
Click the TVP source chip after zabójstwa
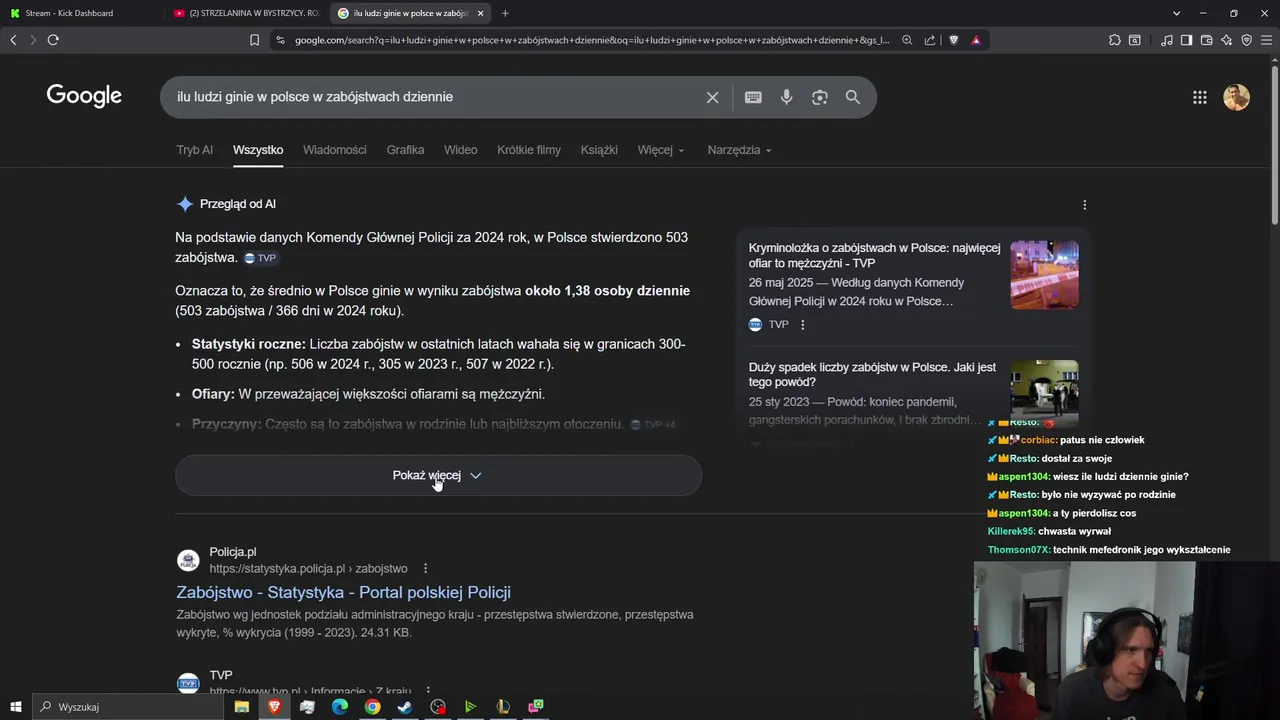pyautogui.click(x=261, y=258)
